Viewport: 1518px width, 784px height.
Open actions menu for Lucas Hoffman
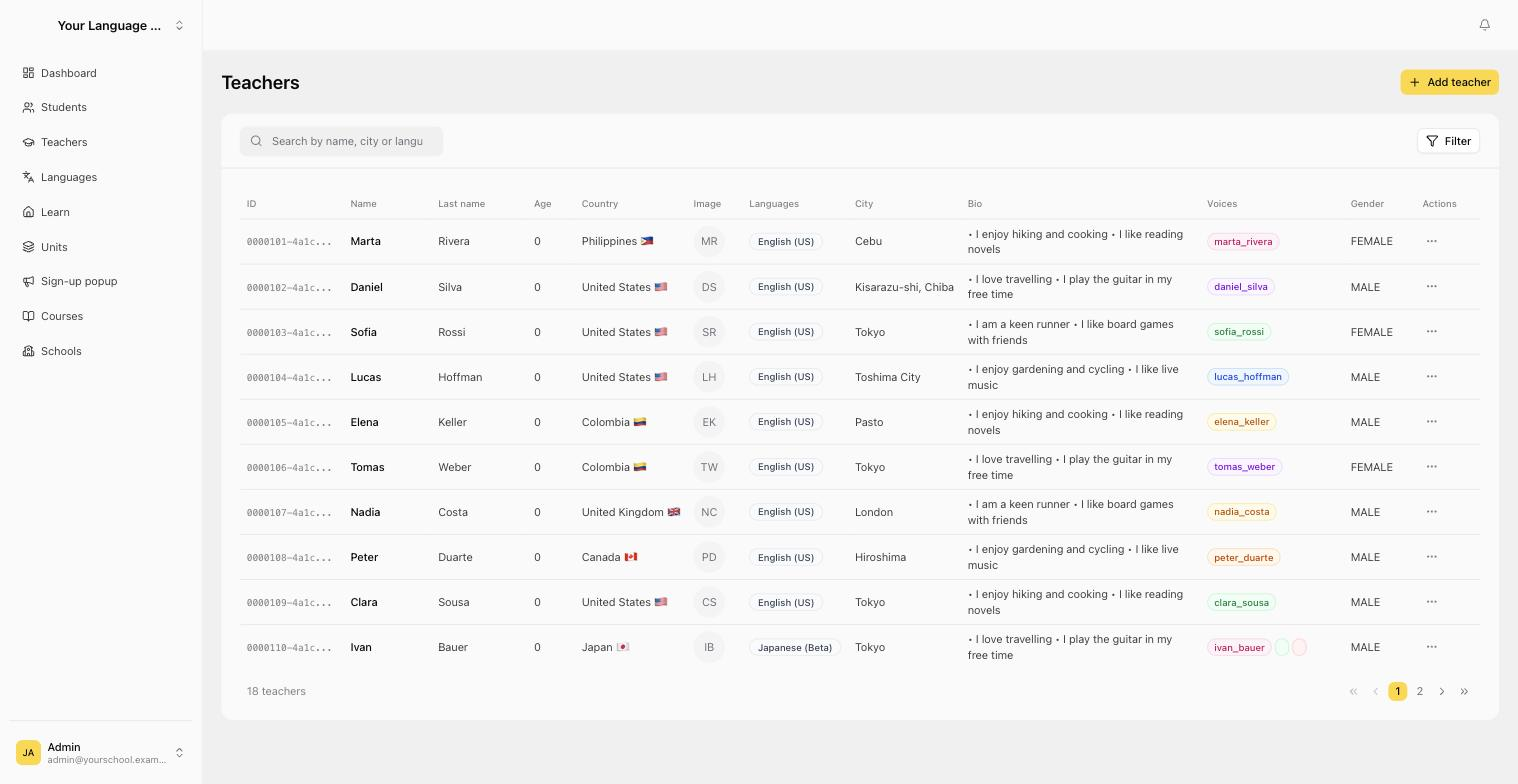tap(1431, 376)
